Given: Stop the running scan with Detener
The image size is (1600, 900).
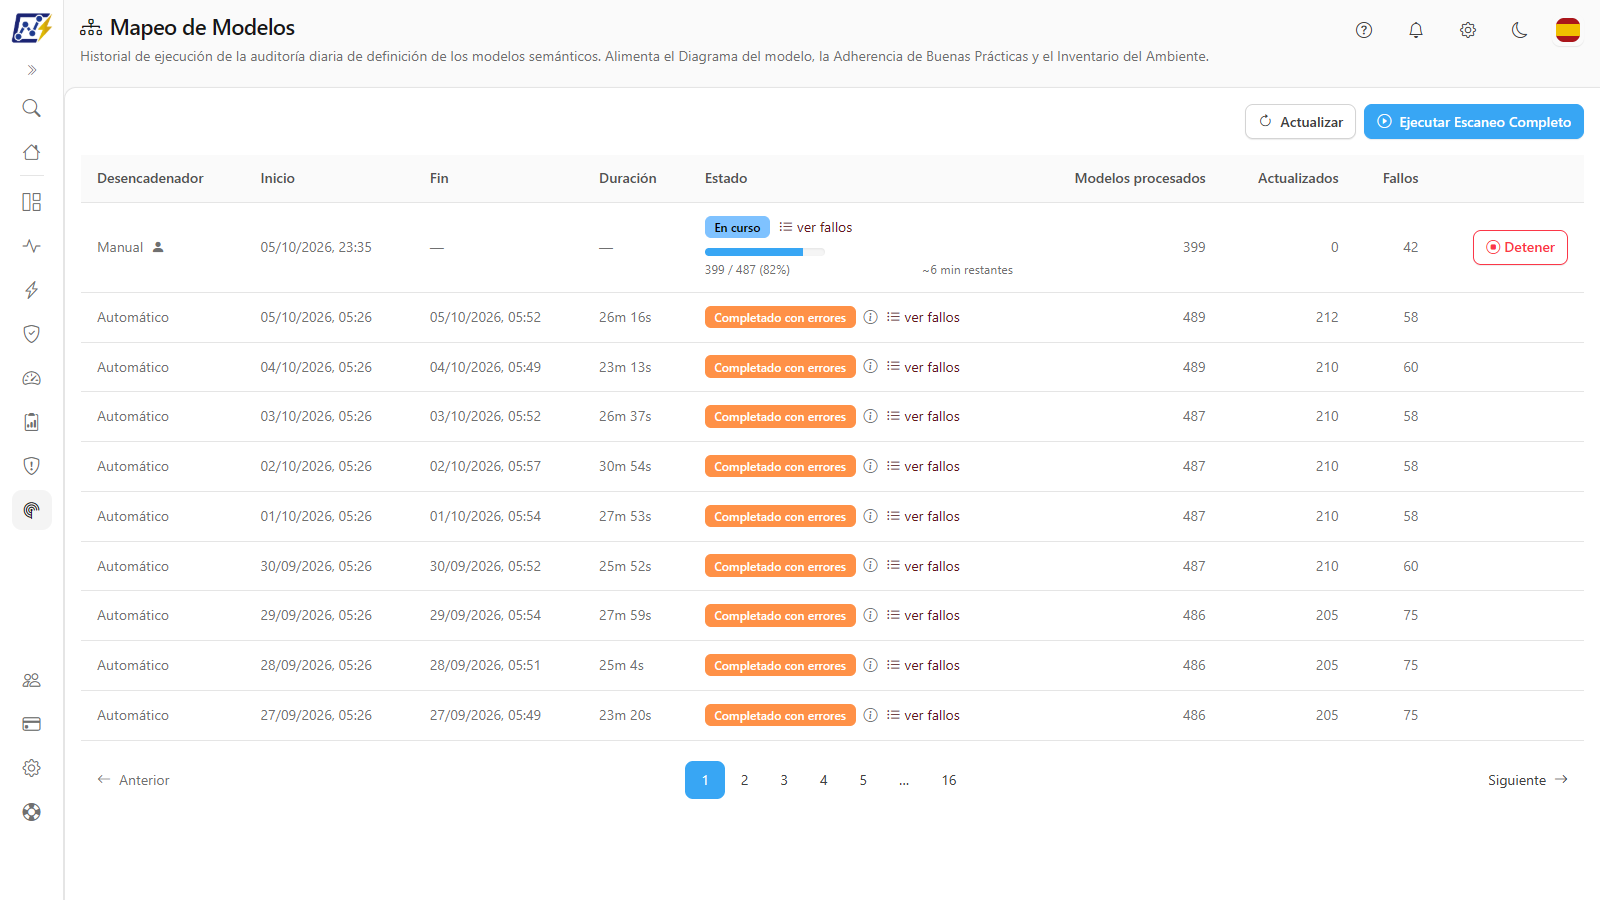Looking at the screenshot, I should [1520, 247].
